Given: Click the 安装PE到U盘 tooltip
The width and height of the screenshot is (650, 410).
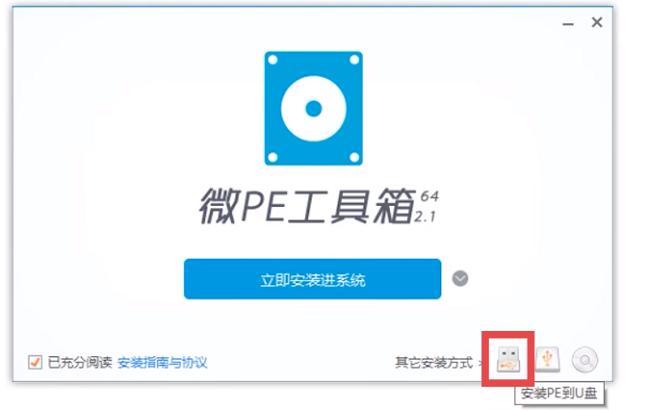Looking at the screenshot, I should (559, 393).
